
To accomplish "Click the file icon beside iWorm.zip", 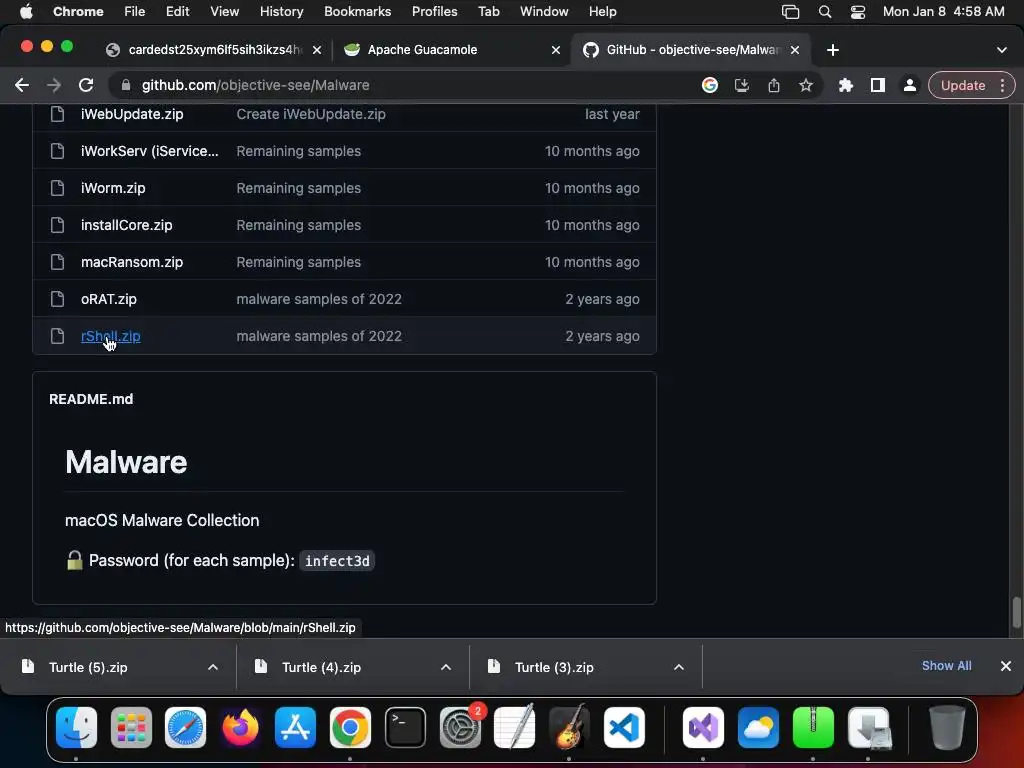I will (x=57, y=188).
